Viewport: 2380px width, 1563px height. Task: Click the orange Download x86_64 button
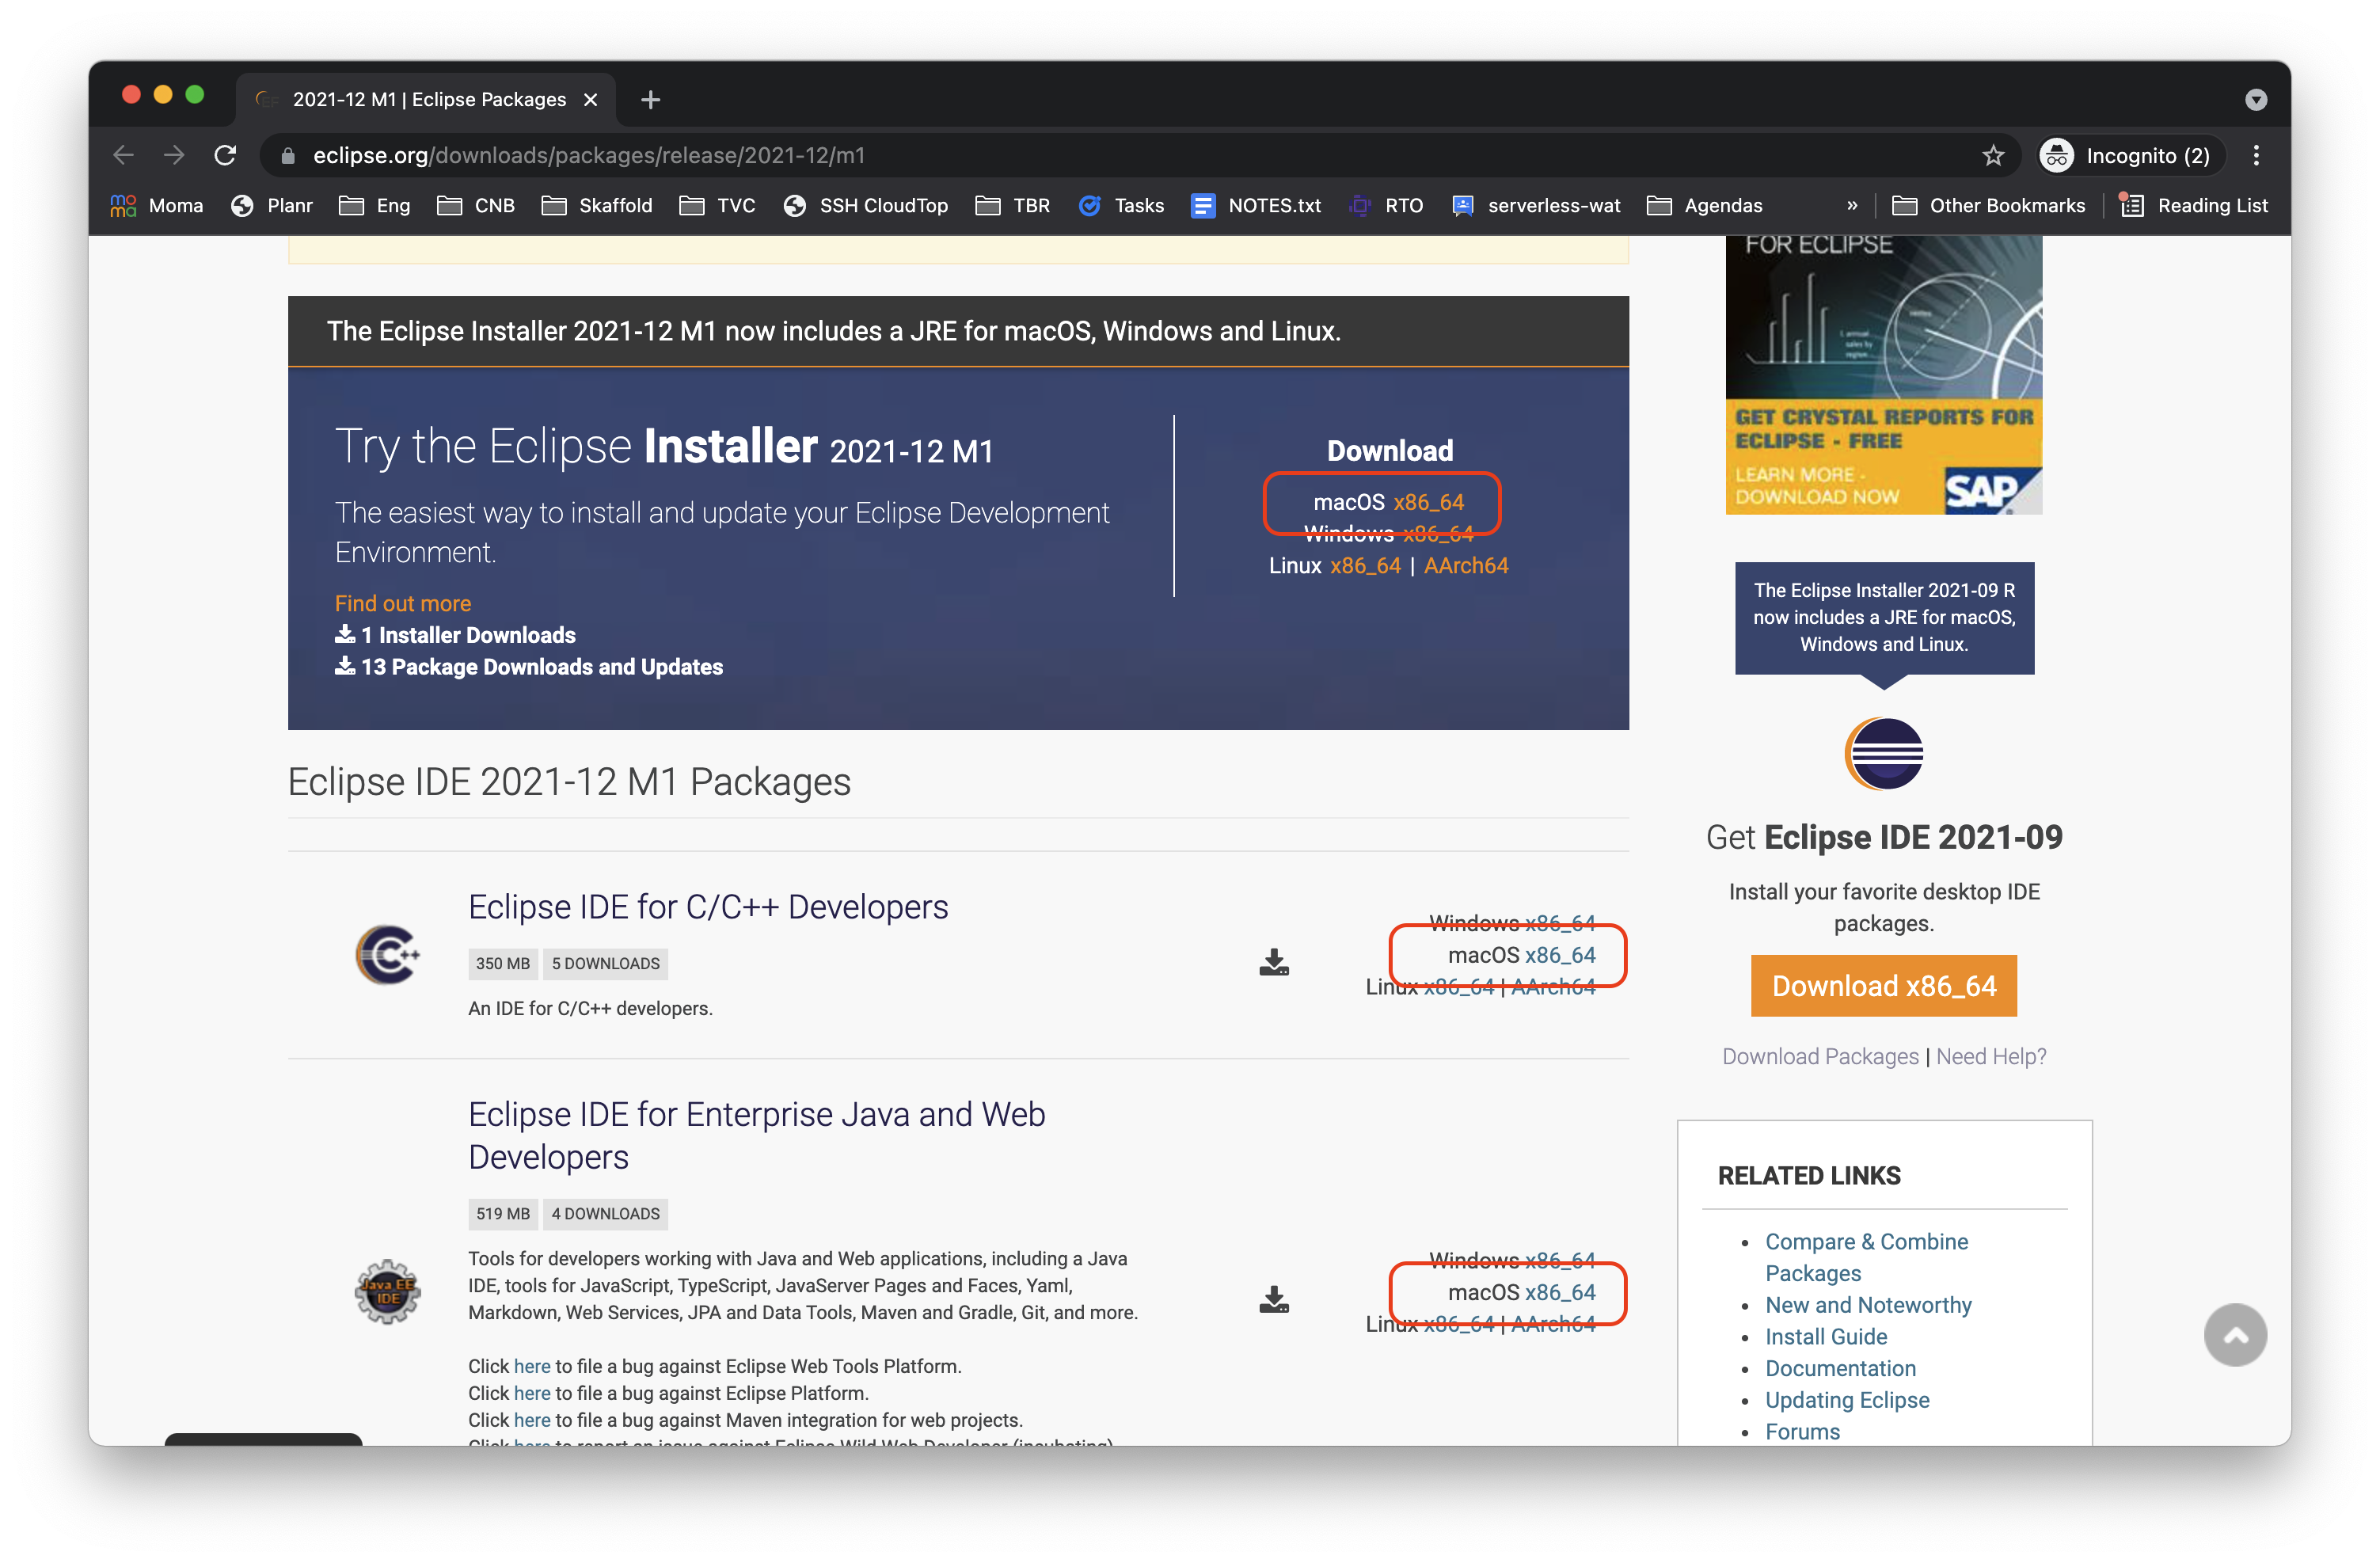pyautogui.click(x=1884, y=986)
